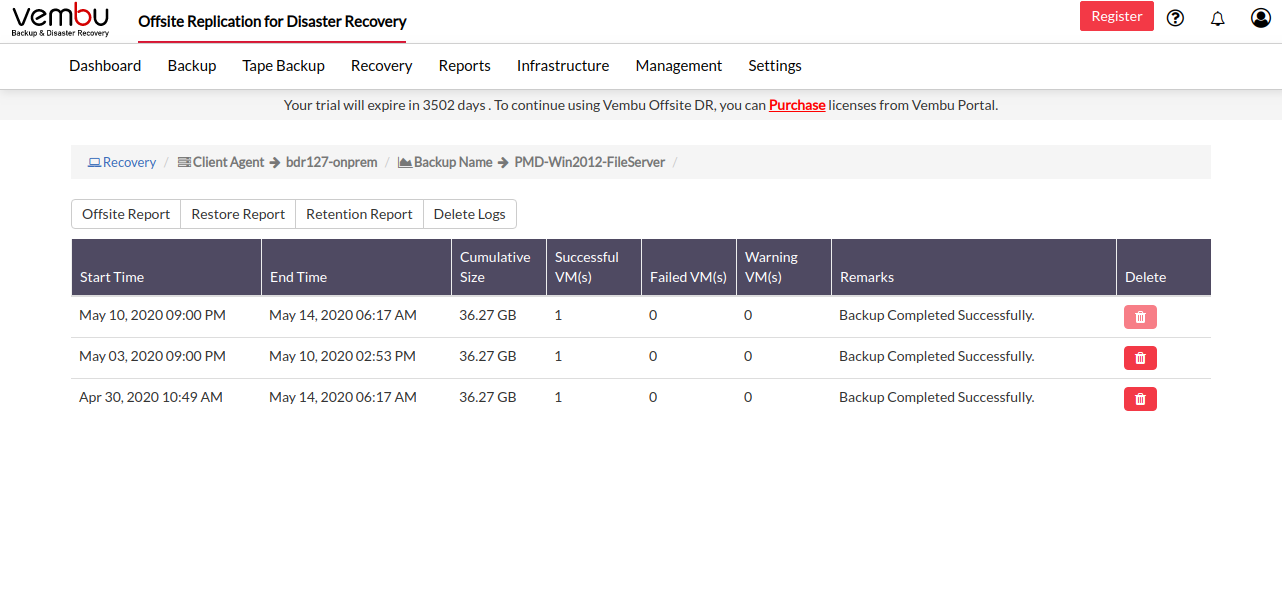The width and height of the screenshot is (1282, 610).
Task: Select the May 10, 2020 09:00 PM start time
Action: pyautogui.click(x=152, y=315)
